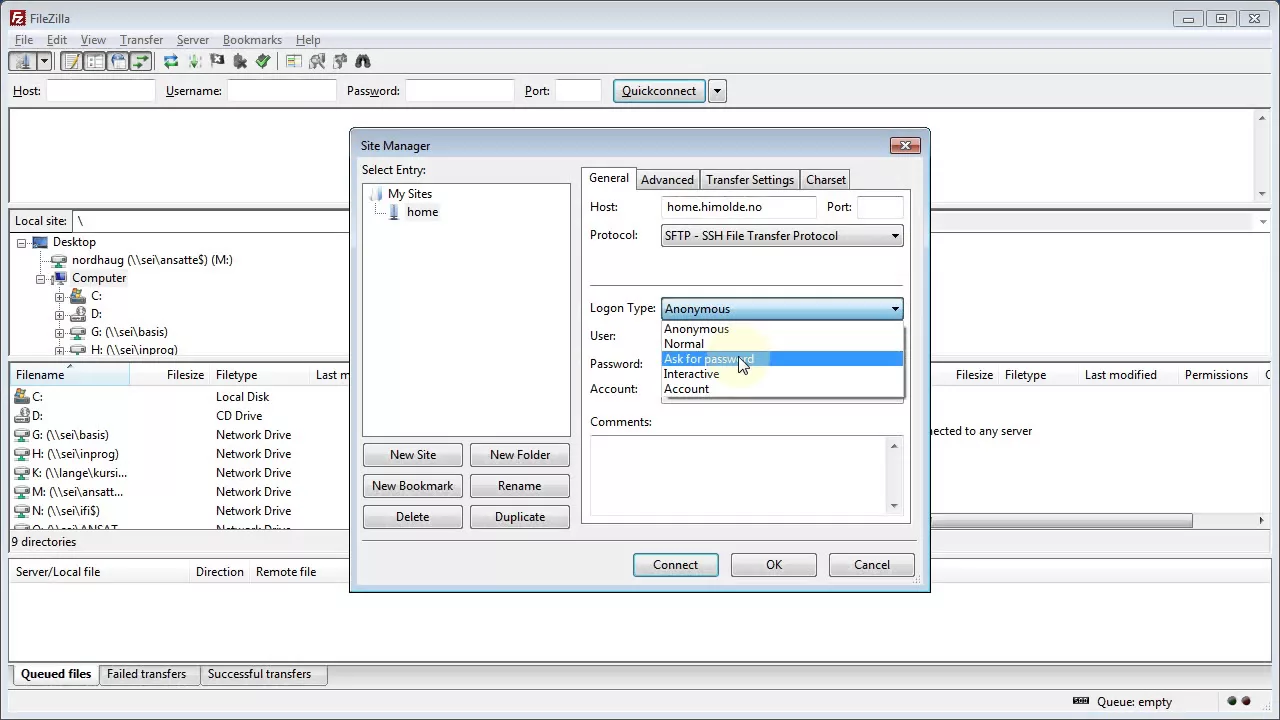Open the Transfer menu
Image resolution: width=1280 pixels, height=720 pixels.
click(x=141, y=40)
